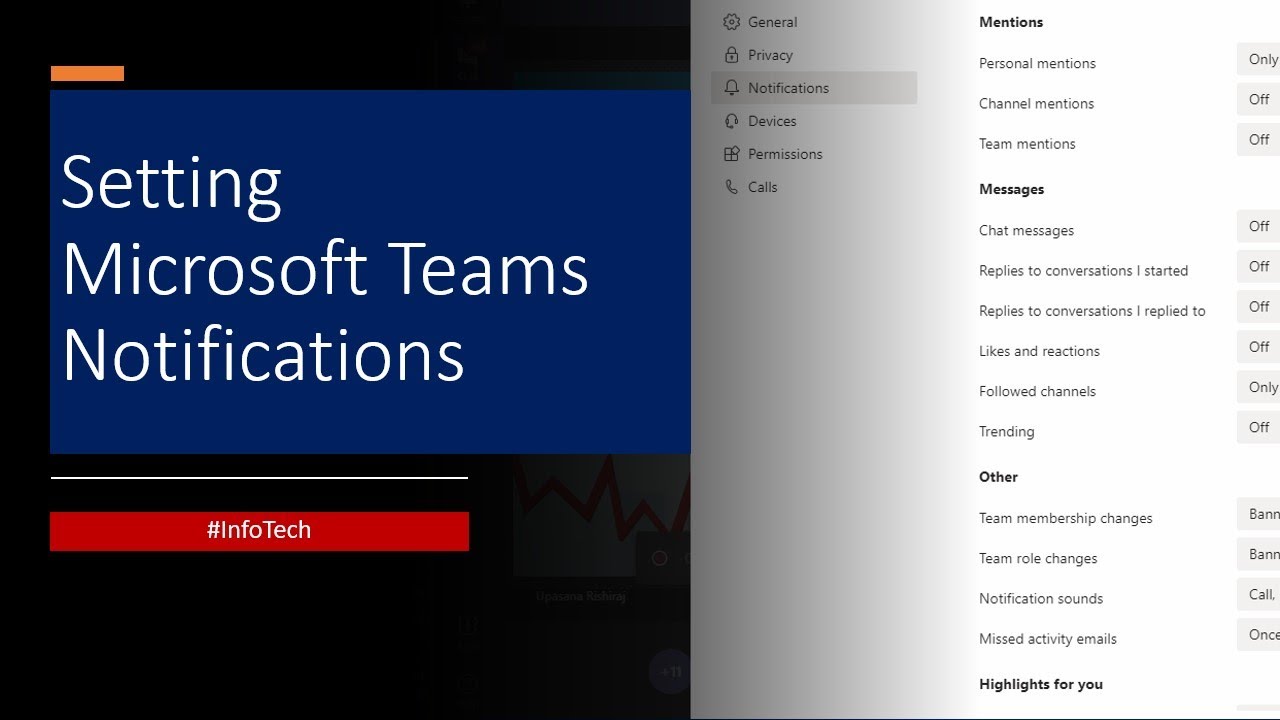Open the Personal mentions dropdown
The image size is (1280, 720).
[1259, 59]
